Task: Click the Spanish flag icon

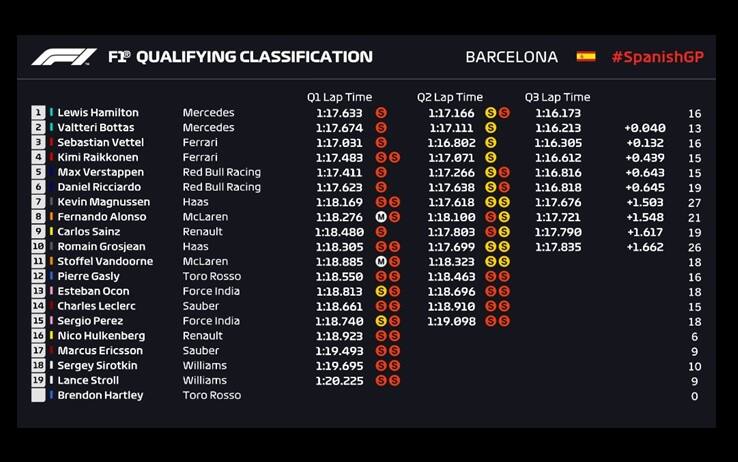Action: click(586, 57)
